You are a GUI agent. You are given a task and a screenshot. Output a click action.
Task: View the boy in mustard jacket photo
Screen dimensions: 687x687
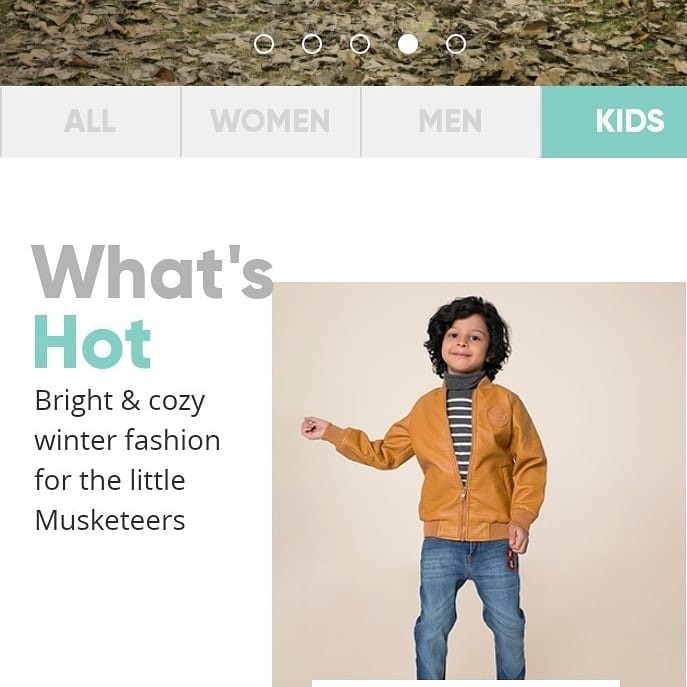tap(479, 484)
